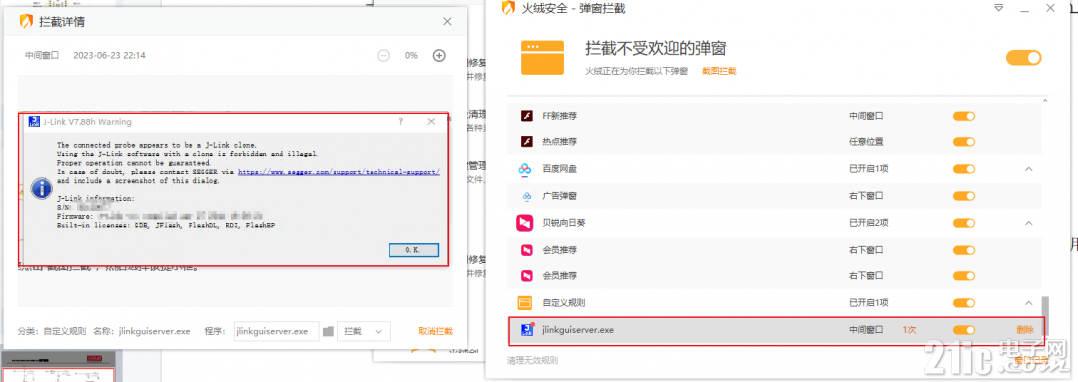This screenshot has height=382, width=1078.
Task: Select the 热点推荐 row label
Action: 560,142
